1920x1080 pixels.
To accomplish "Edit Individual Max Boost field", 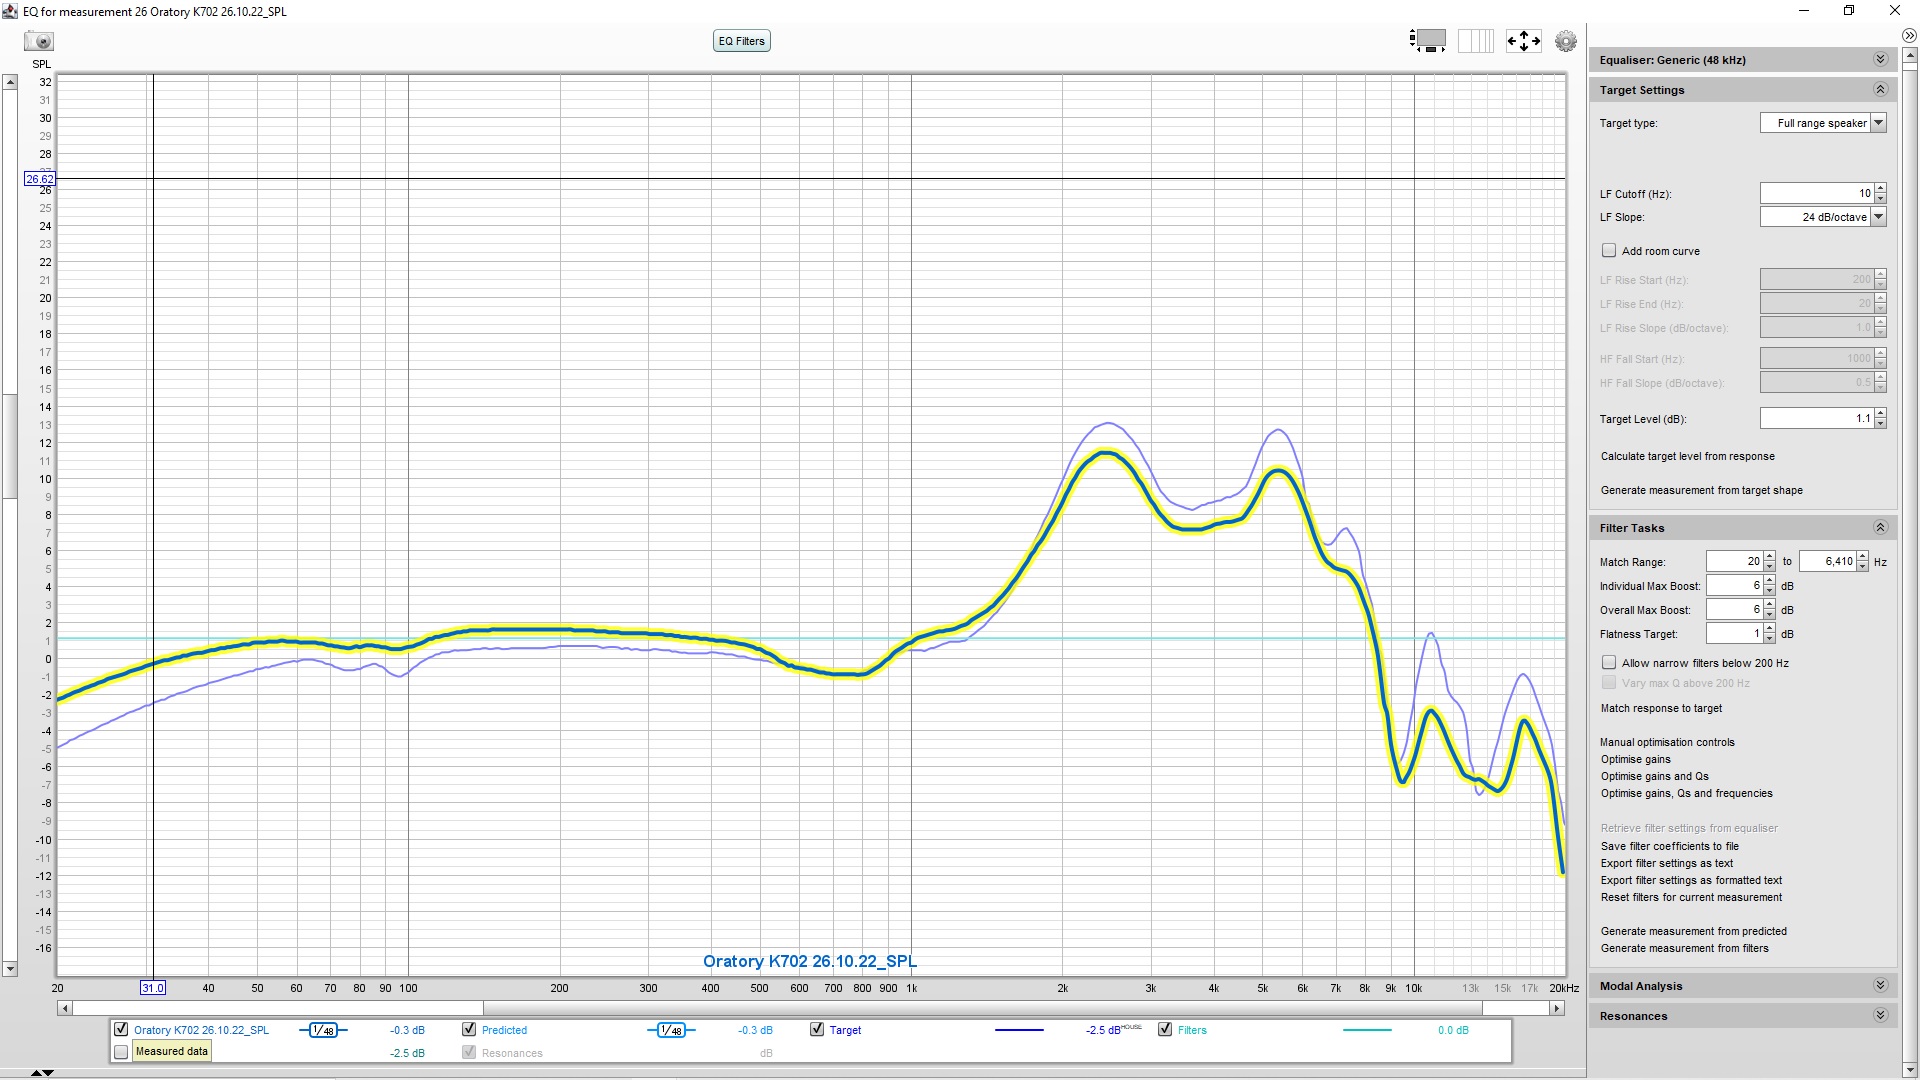I will tap(1734, 586).
